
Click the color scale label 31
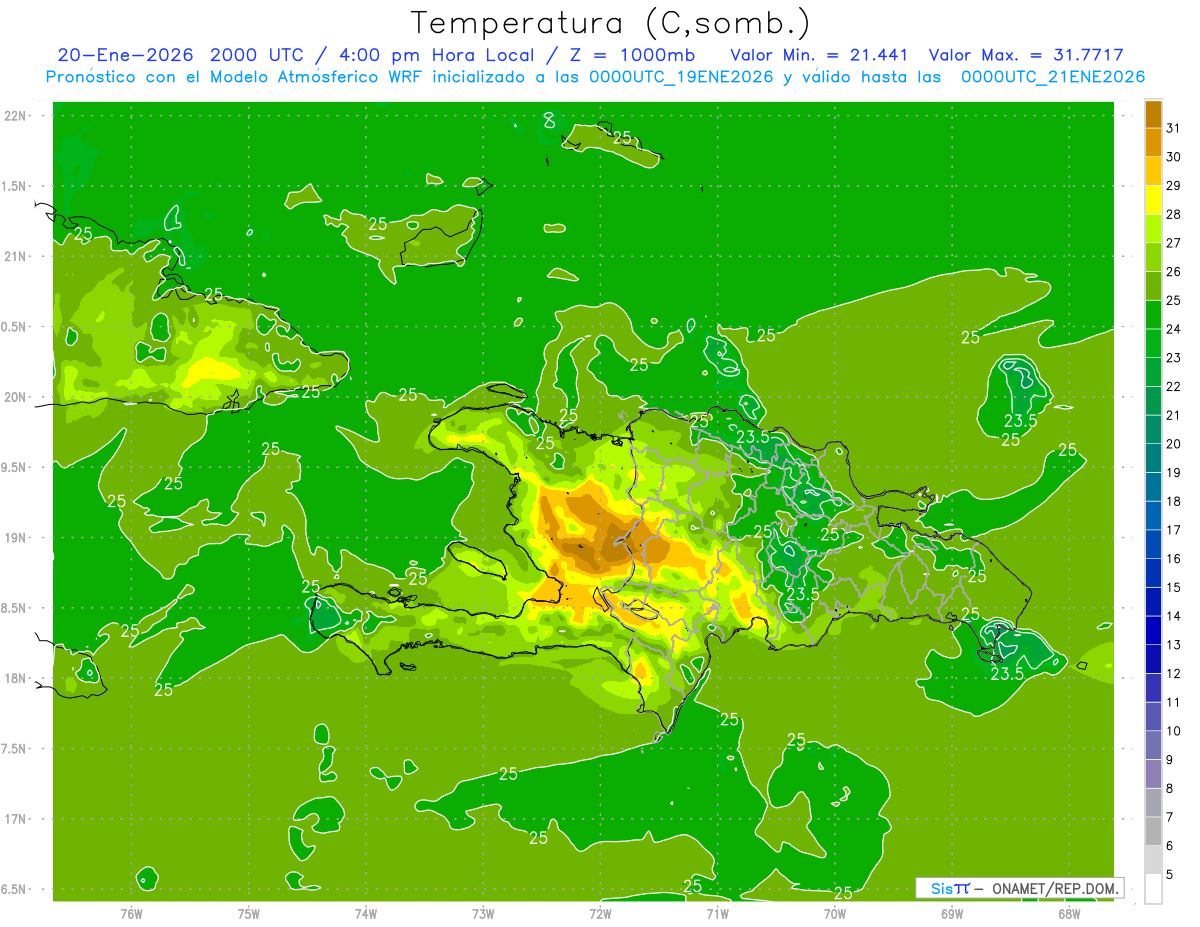[x=1174, y=128]
